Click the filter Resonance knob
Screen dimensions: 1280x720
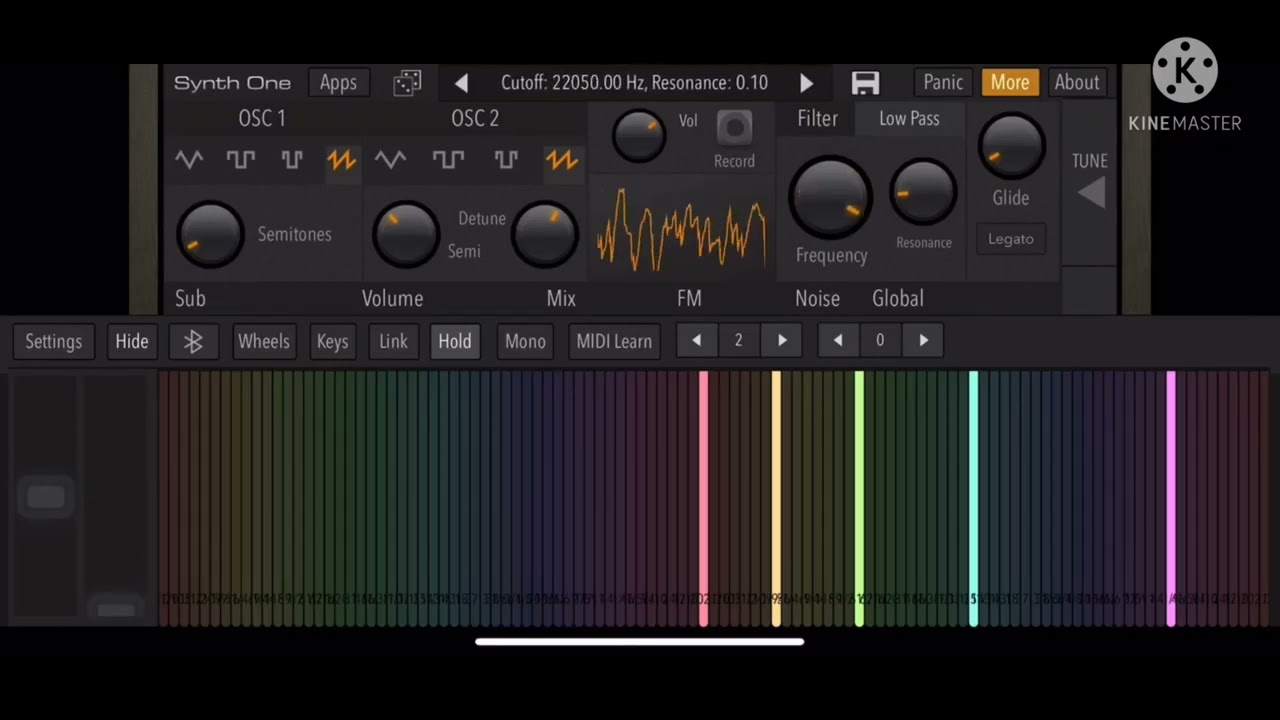click(923, 192)
